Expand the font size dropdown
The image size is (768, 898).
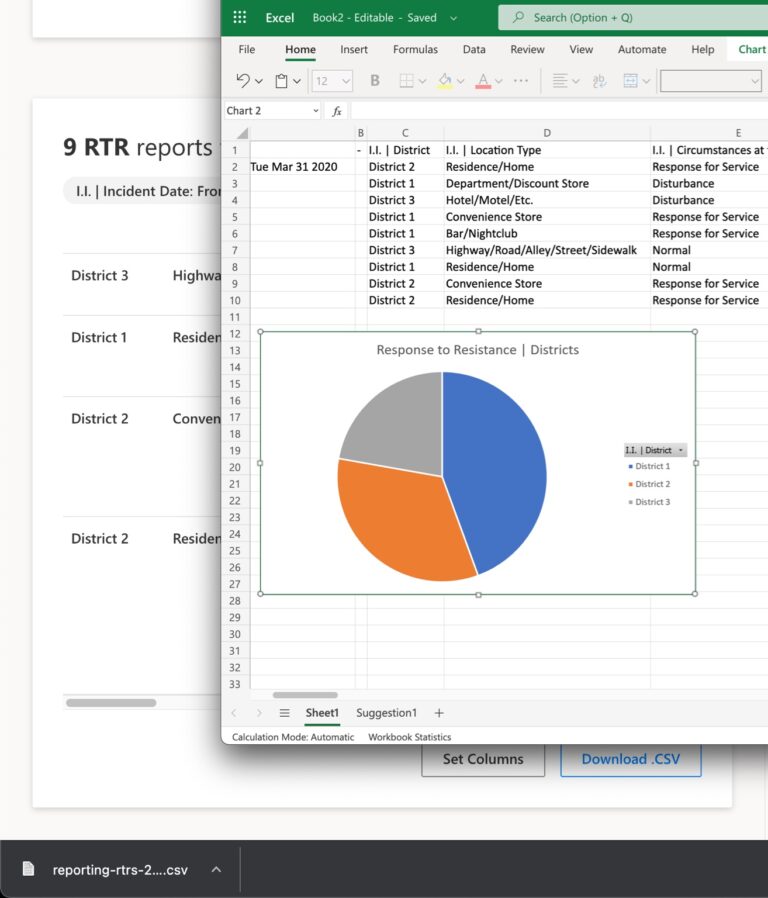[x=346, y=81]
